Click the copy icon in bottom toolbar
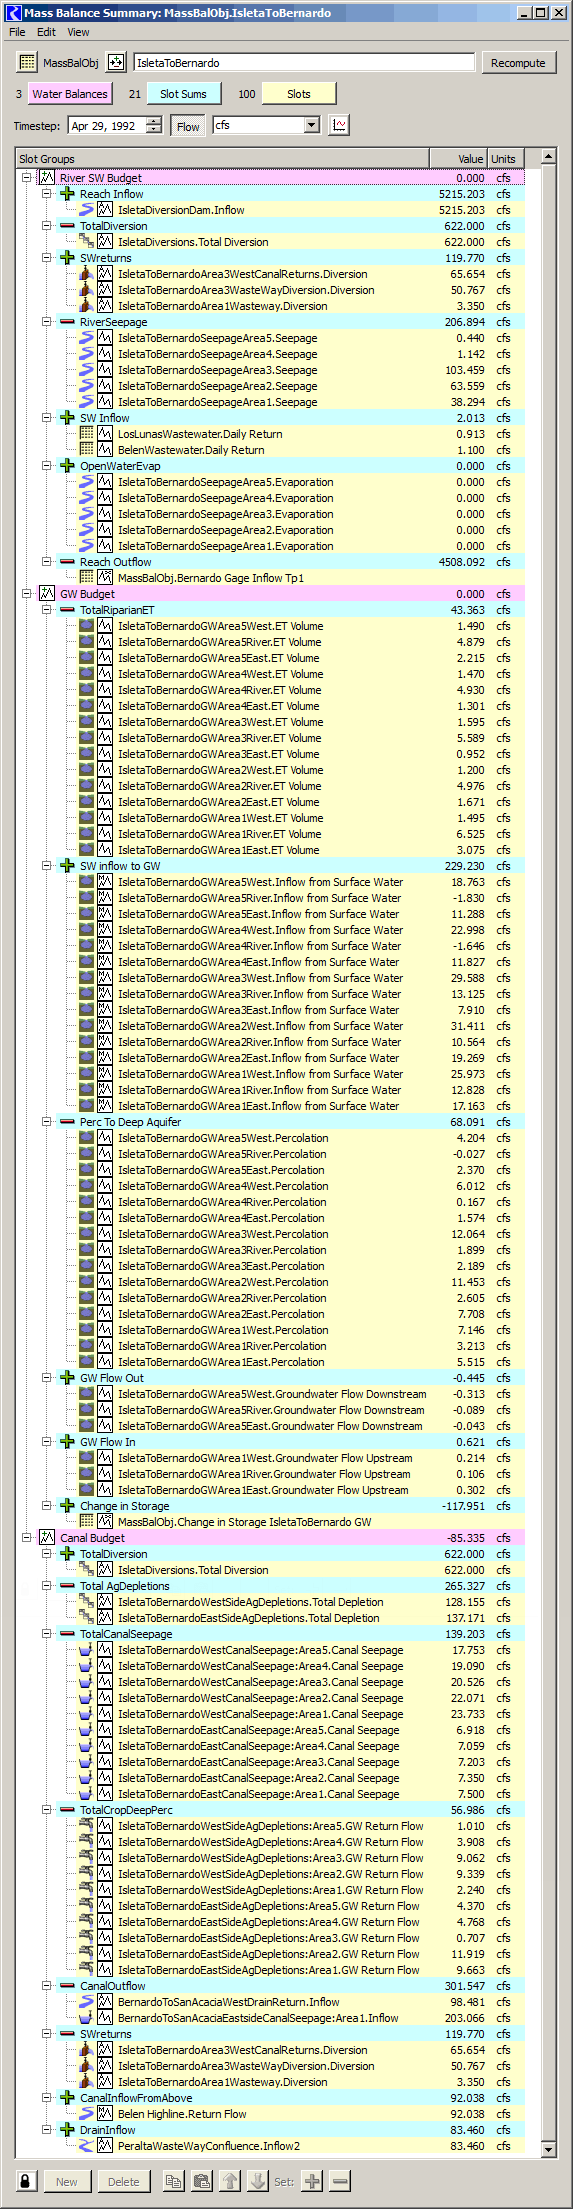This screenshot has width=573, height=2209. (173, 2181)
